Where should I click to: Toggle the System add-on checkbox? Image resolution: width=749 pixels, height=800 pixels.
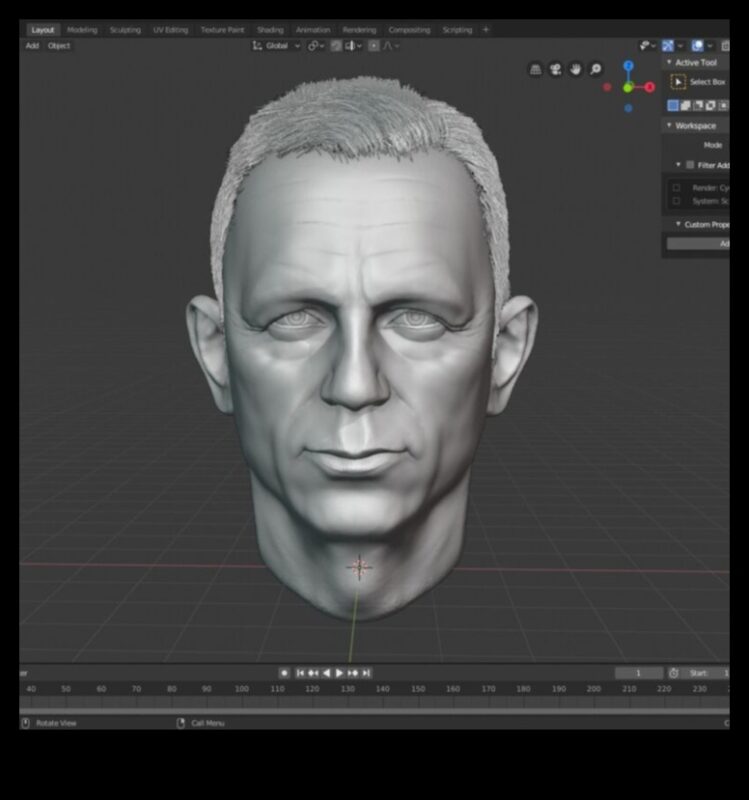tap(677, 201)
